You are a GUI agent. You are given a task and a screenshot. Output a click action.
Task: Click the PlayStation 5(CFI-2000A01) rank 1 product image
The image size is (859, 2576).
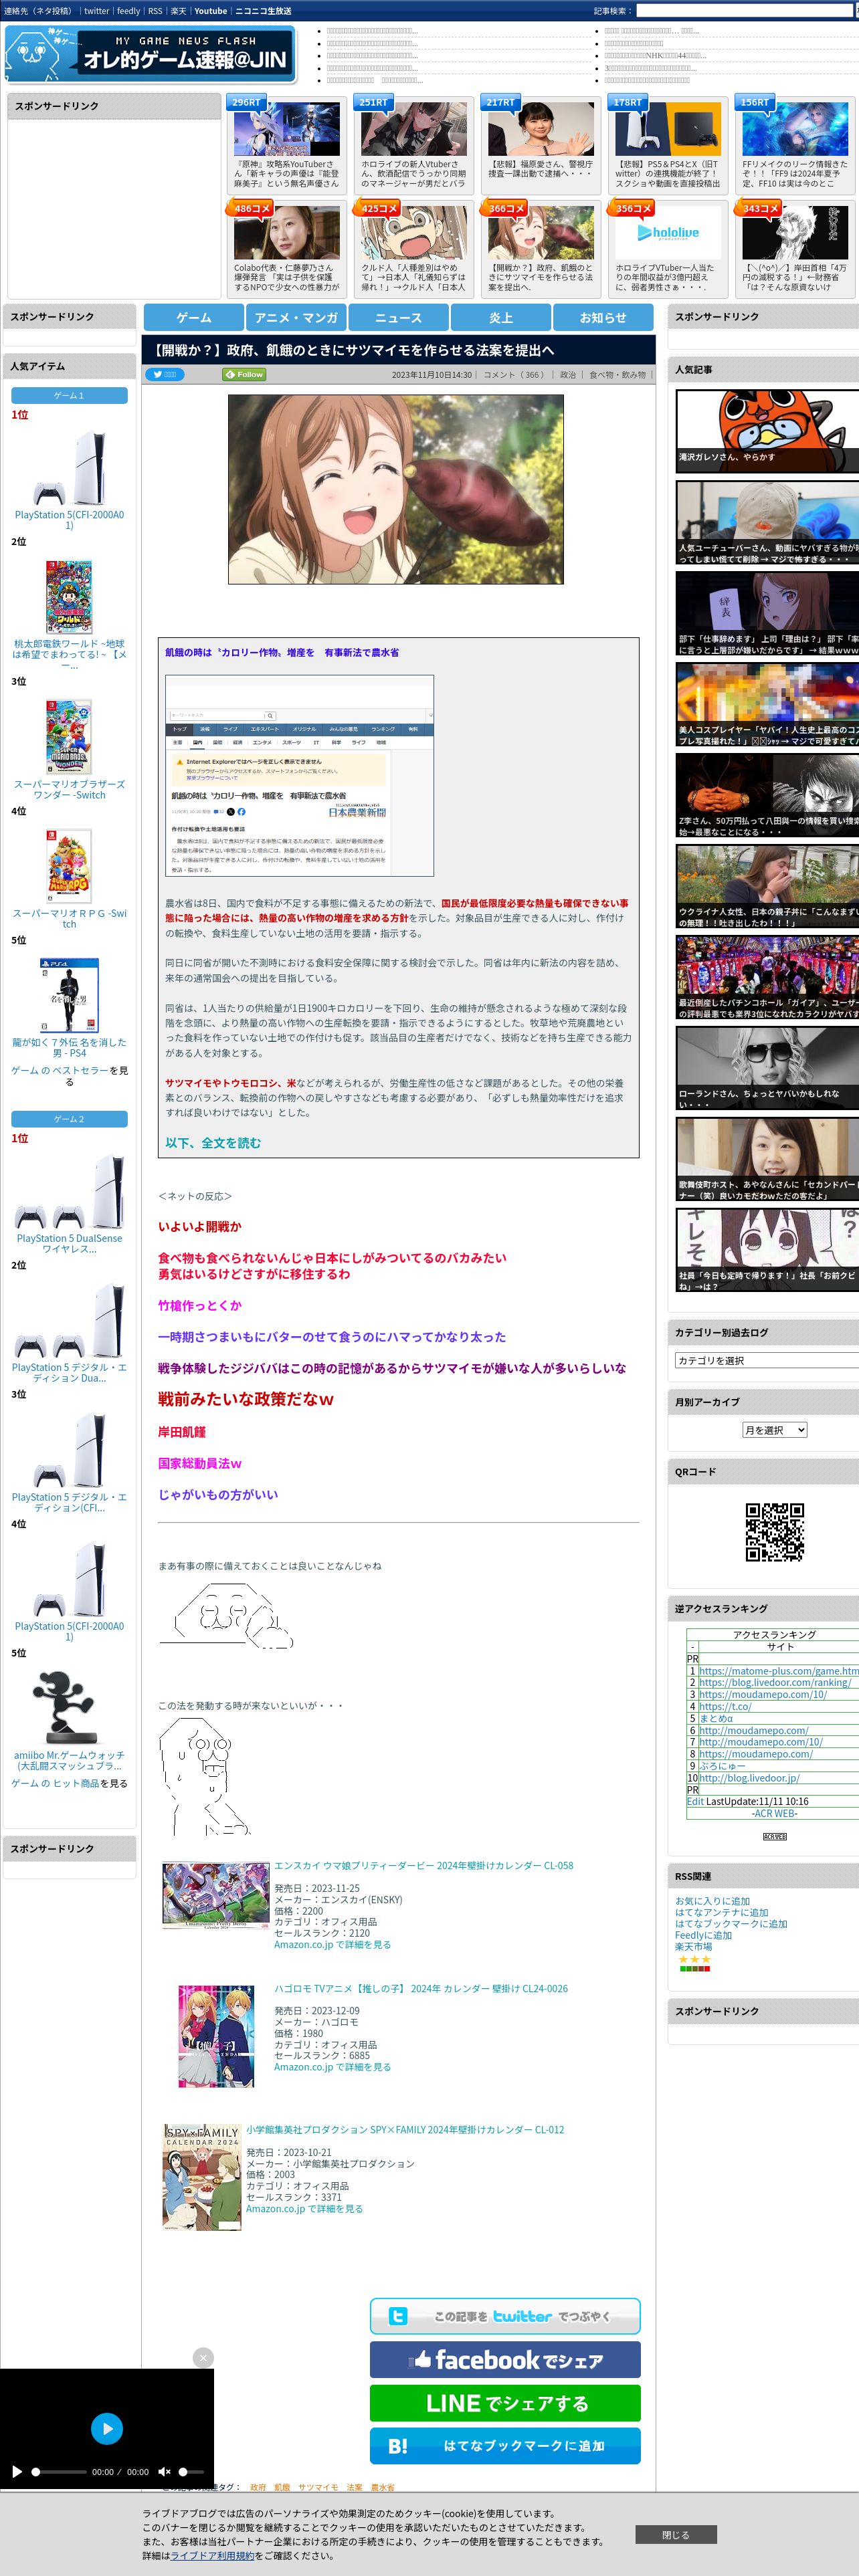[x=69, y=467]
